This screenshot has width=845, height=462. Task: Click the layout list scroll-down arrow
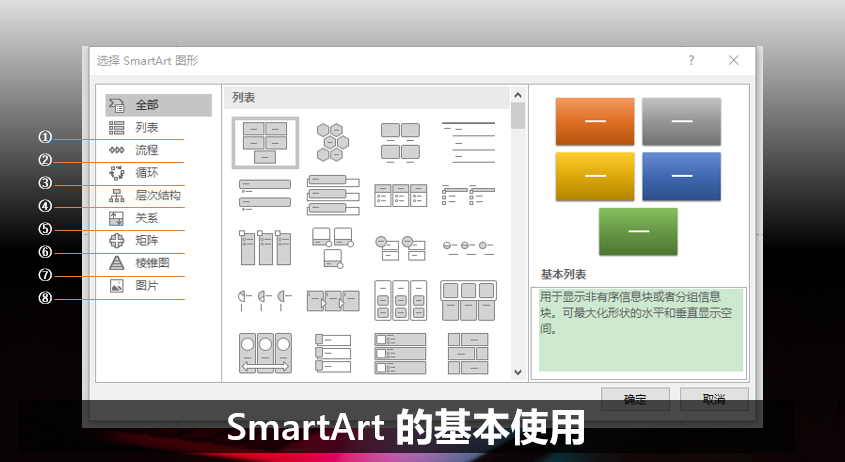pos(518,372)
